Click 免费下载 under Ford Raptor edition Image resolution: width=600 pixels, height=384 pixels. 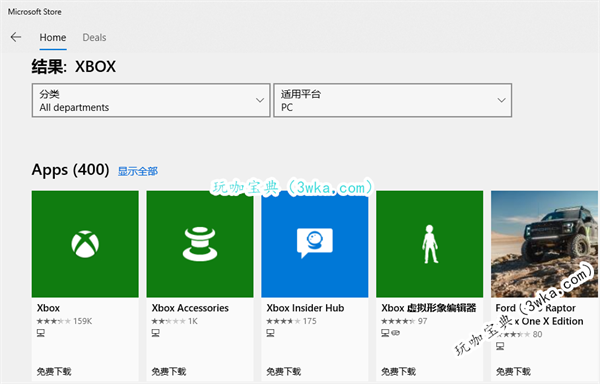pos(513,371)
